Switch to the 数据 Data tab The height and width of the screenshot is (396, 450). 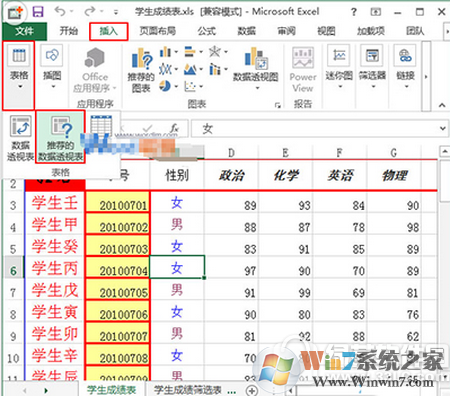[247, 31]
